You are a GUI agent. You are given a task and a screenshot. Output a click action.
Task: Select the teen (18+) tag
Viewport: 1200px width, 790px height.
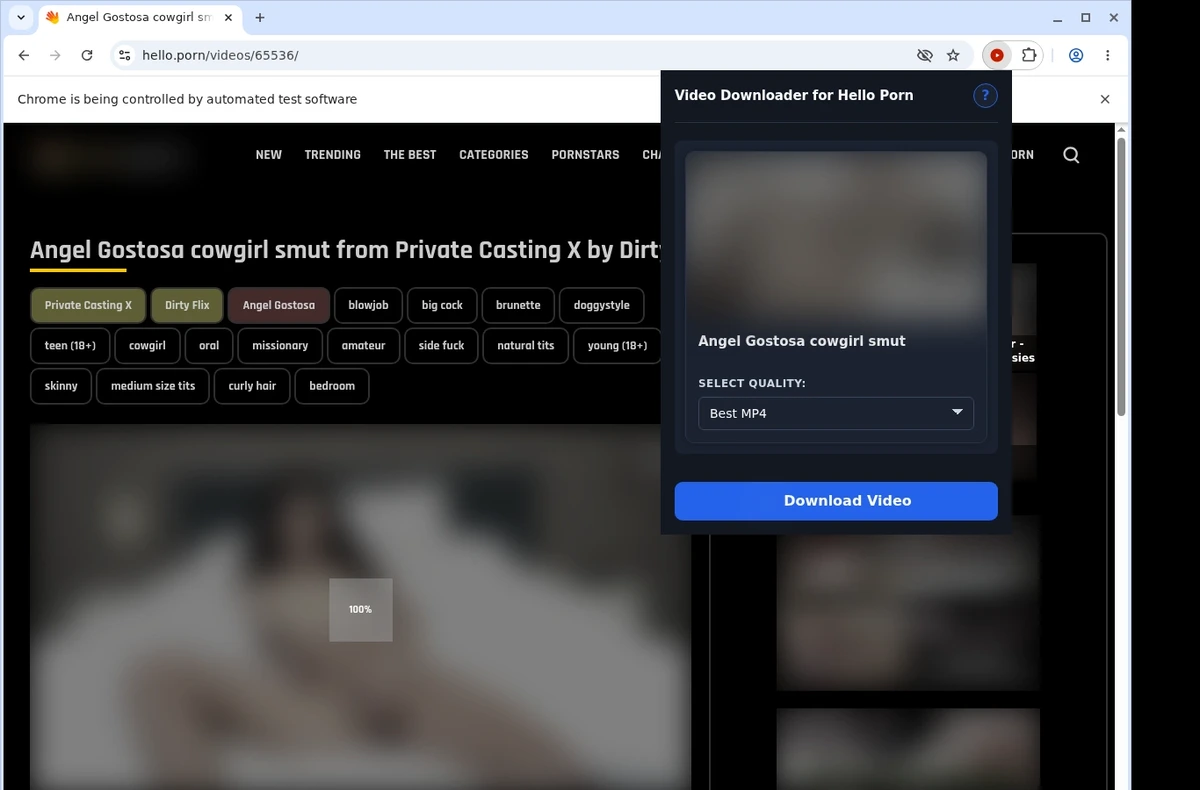[x=70, y=345]
